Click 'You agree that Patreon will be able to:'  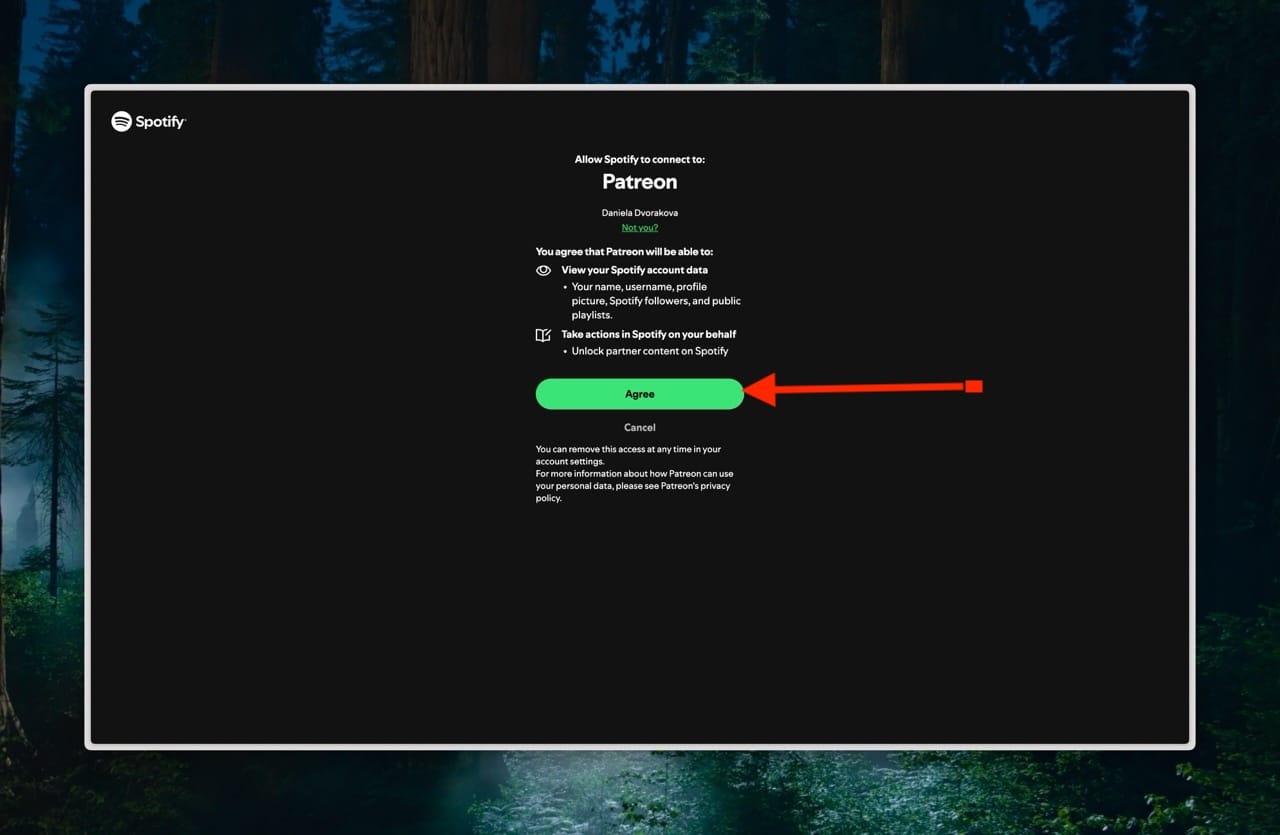pyautogui.click(x=624, y=252)
